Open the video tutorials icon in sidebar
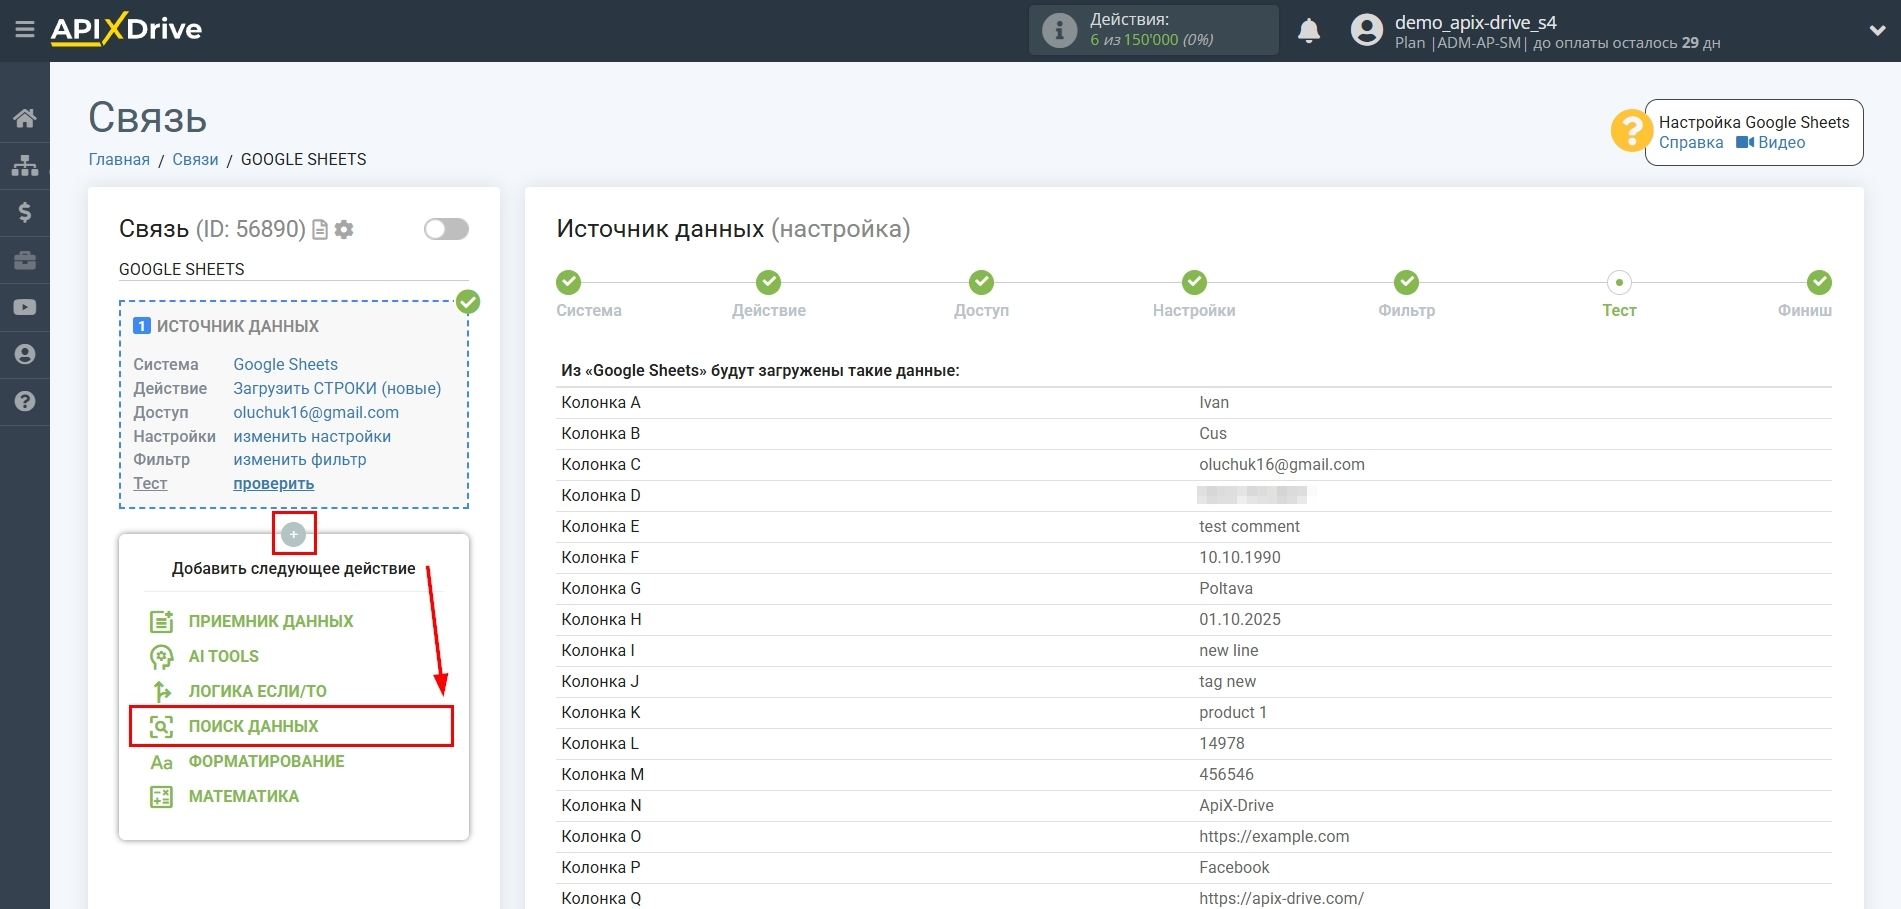This screenshot has height=909, width=1901. 24,307
